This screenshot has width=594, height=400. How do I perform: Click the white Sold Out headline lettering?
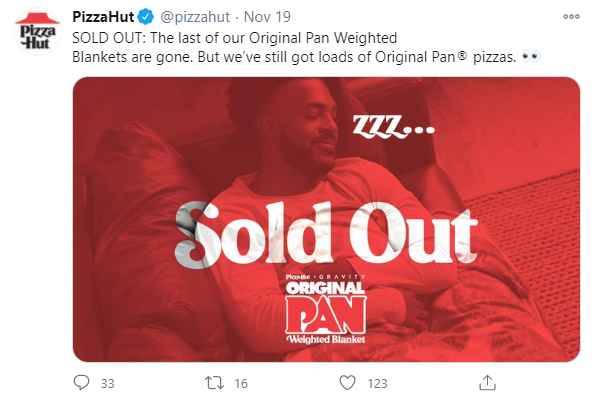(x=326, y=234)
